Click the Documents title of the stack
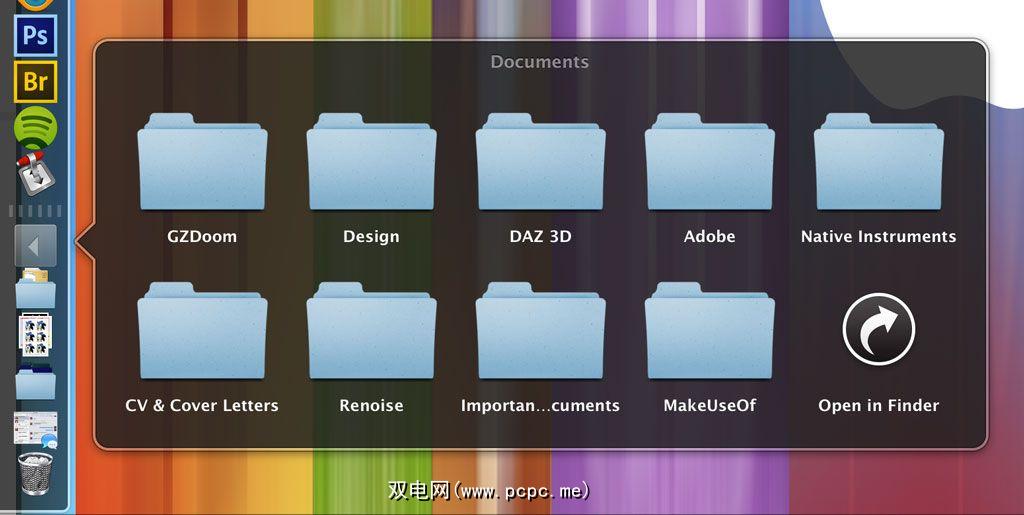This screenshot has width=1024, height=515. 539,62
